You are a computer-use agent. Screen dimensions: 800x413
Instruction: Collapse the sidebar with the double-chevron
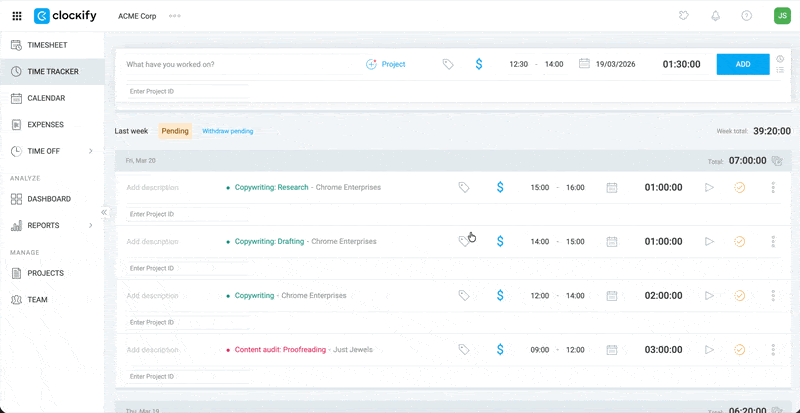(x=104, y=213)
